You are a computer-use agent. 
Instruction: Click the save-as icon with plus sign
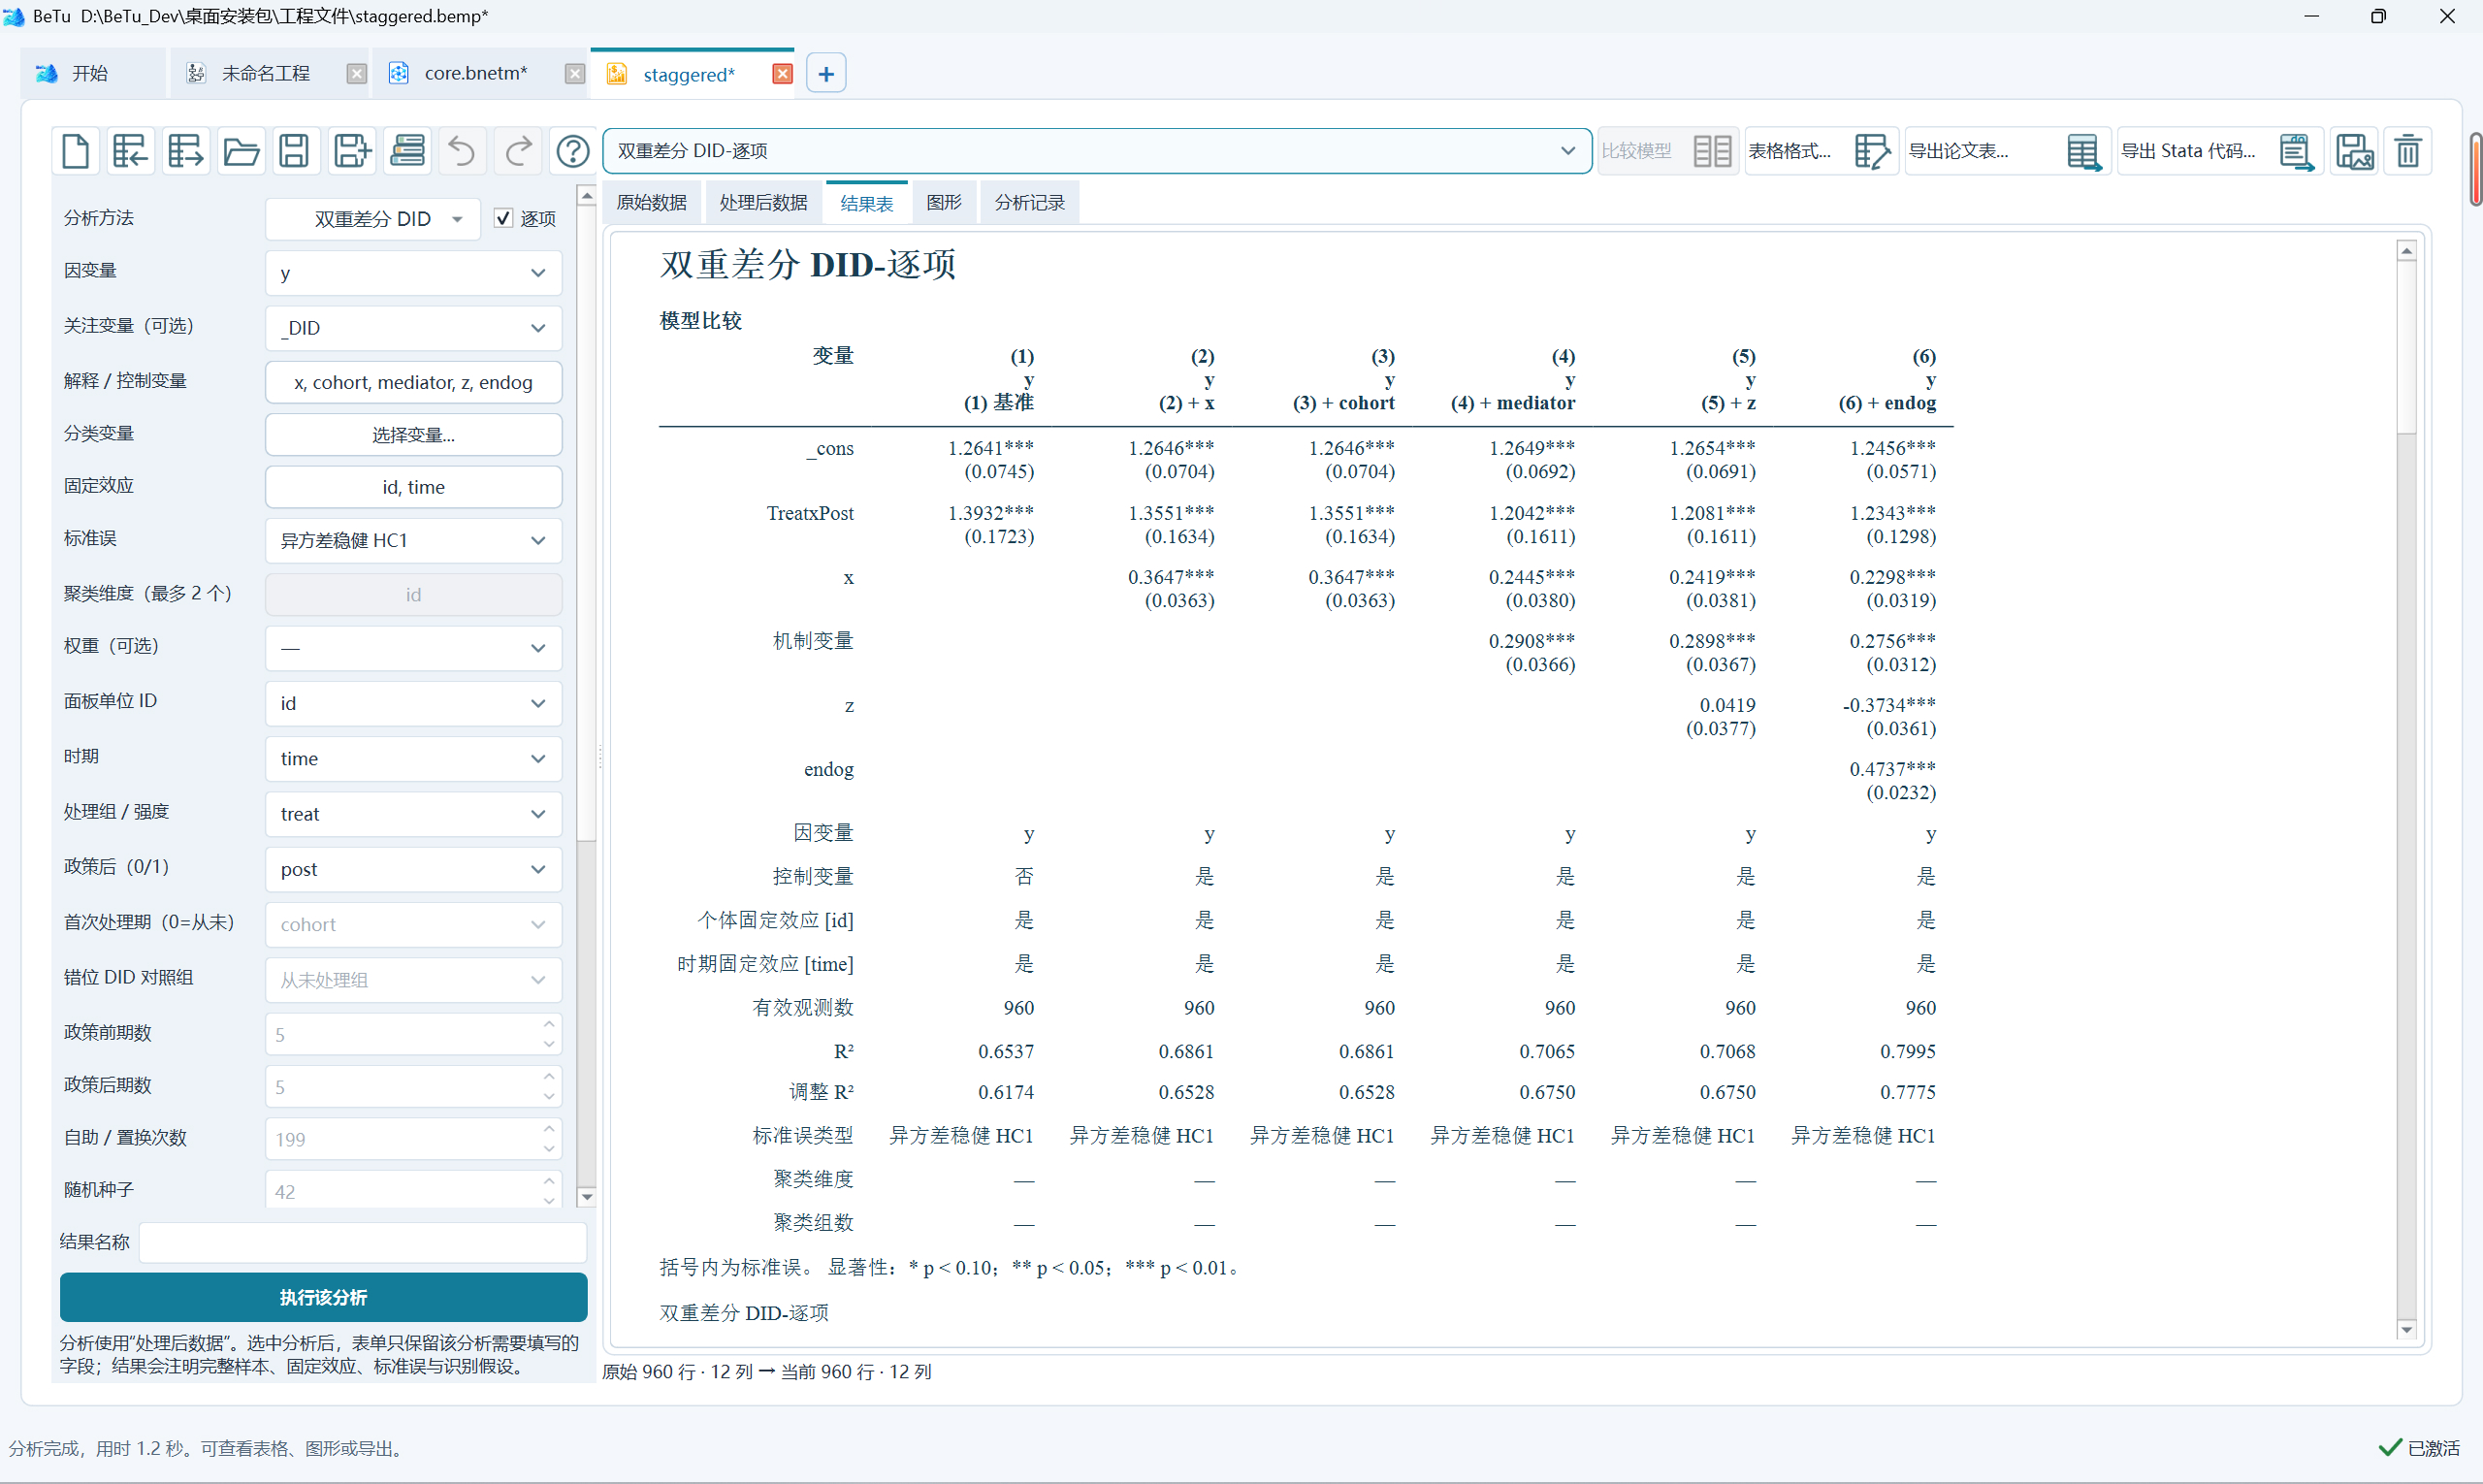[351, 151]
